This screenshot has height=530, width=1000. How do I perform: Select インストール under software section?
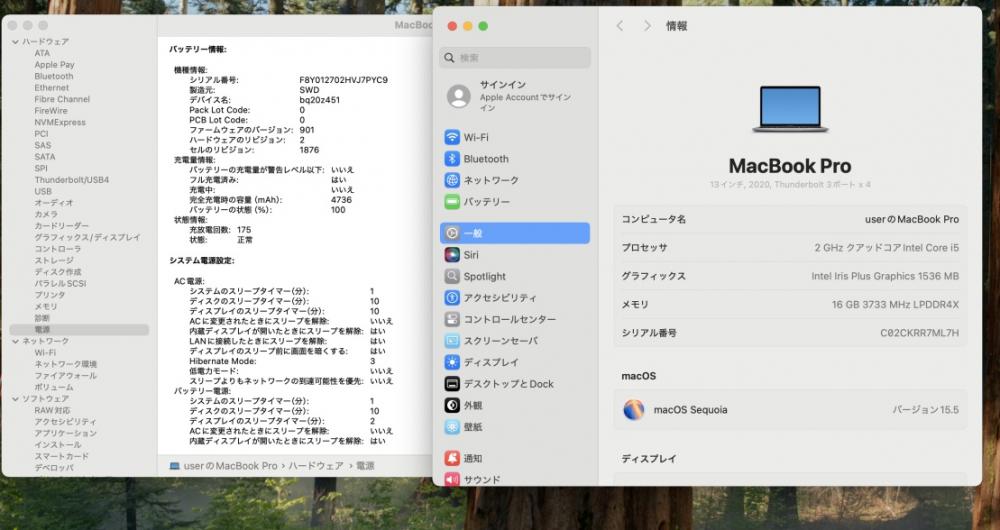pyautogui.click(x=58, y=445)
